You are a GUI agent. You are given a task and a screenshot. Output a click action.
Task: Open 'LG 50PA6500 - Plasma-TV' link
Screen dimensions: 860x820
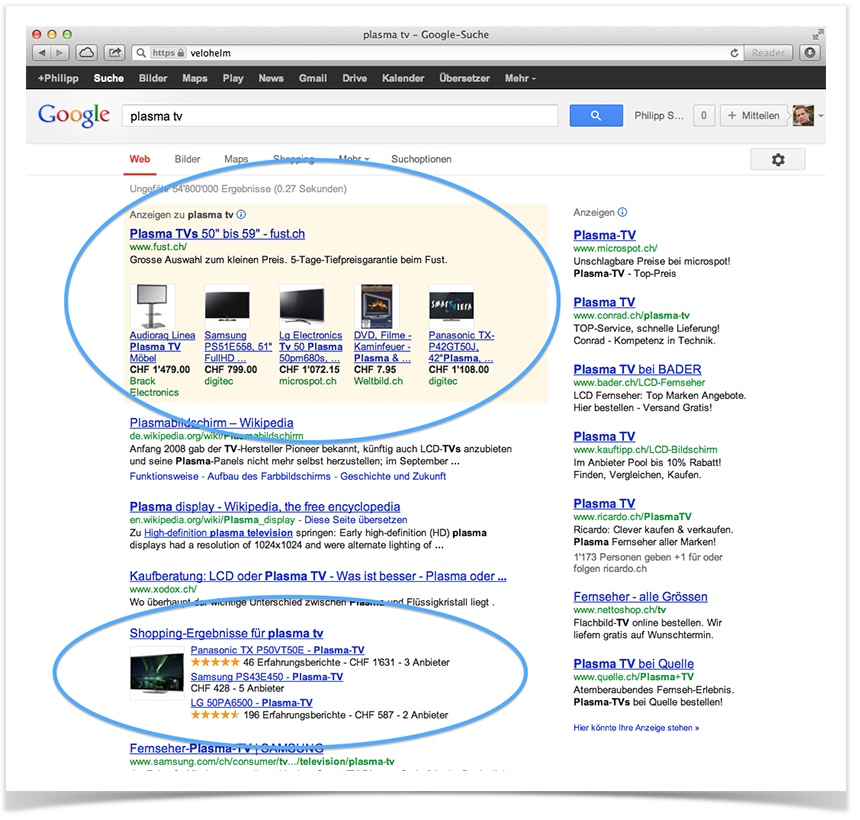[x=251, y=703]
